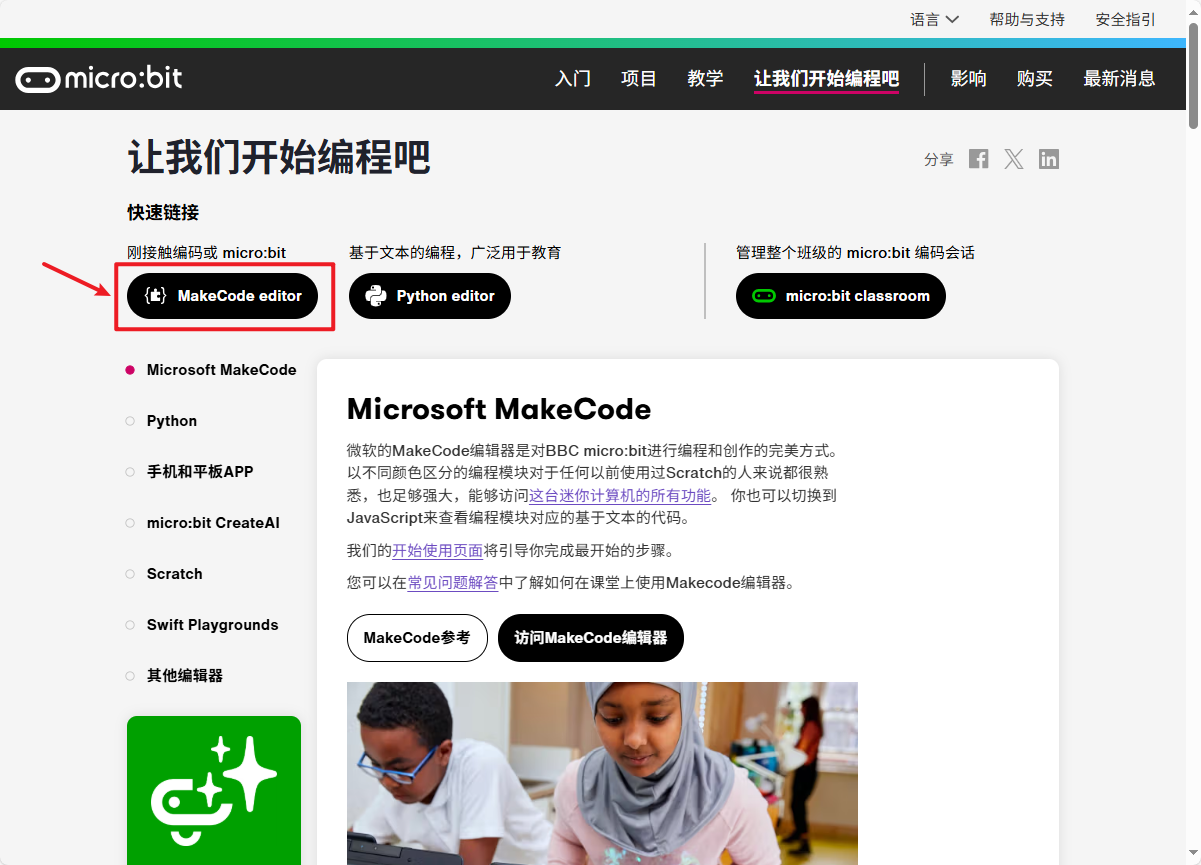Go to the 影响 nav item
This screenshot has height=865, width=1201.
968,79
